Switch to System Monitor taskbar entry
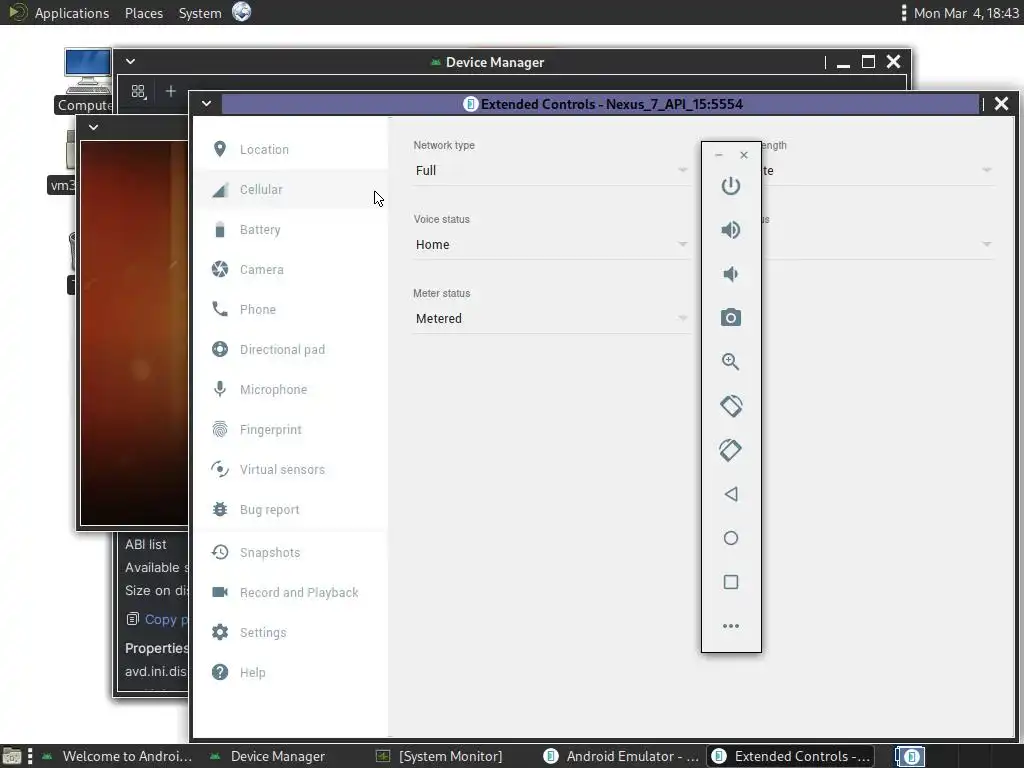 [x=439, y=756]
